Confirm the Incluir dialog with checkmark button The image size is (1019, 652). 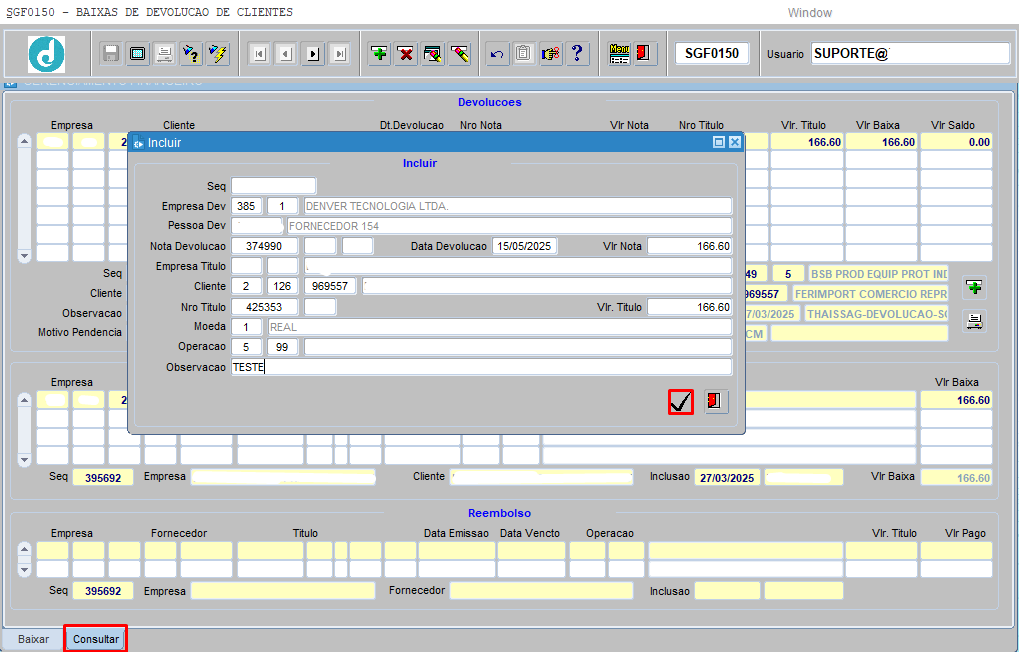pos(681,402)
